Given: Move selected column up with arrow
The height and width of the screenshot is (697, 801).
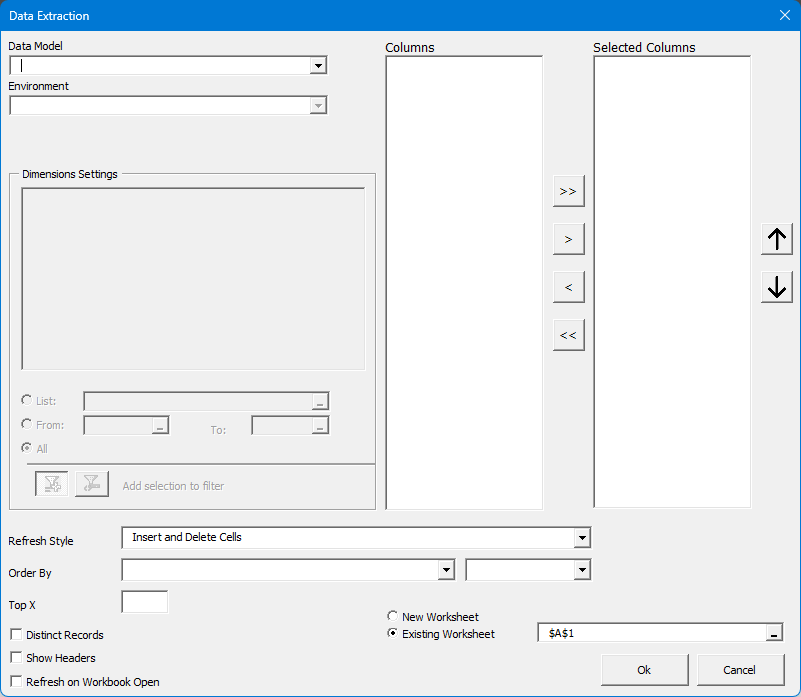Looking at the screenshot, I should tap(776, 240).
